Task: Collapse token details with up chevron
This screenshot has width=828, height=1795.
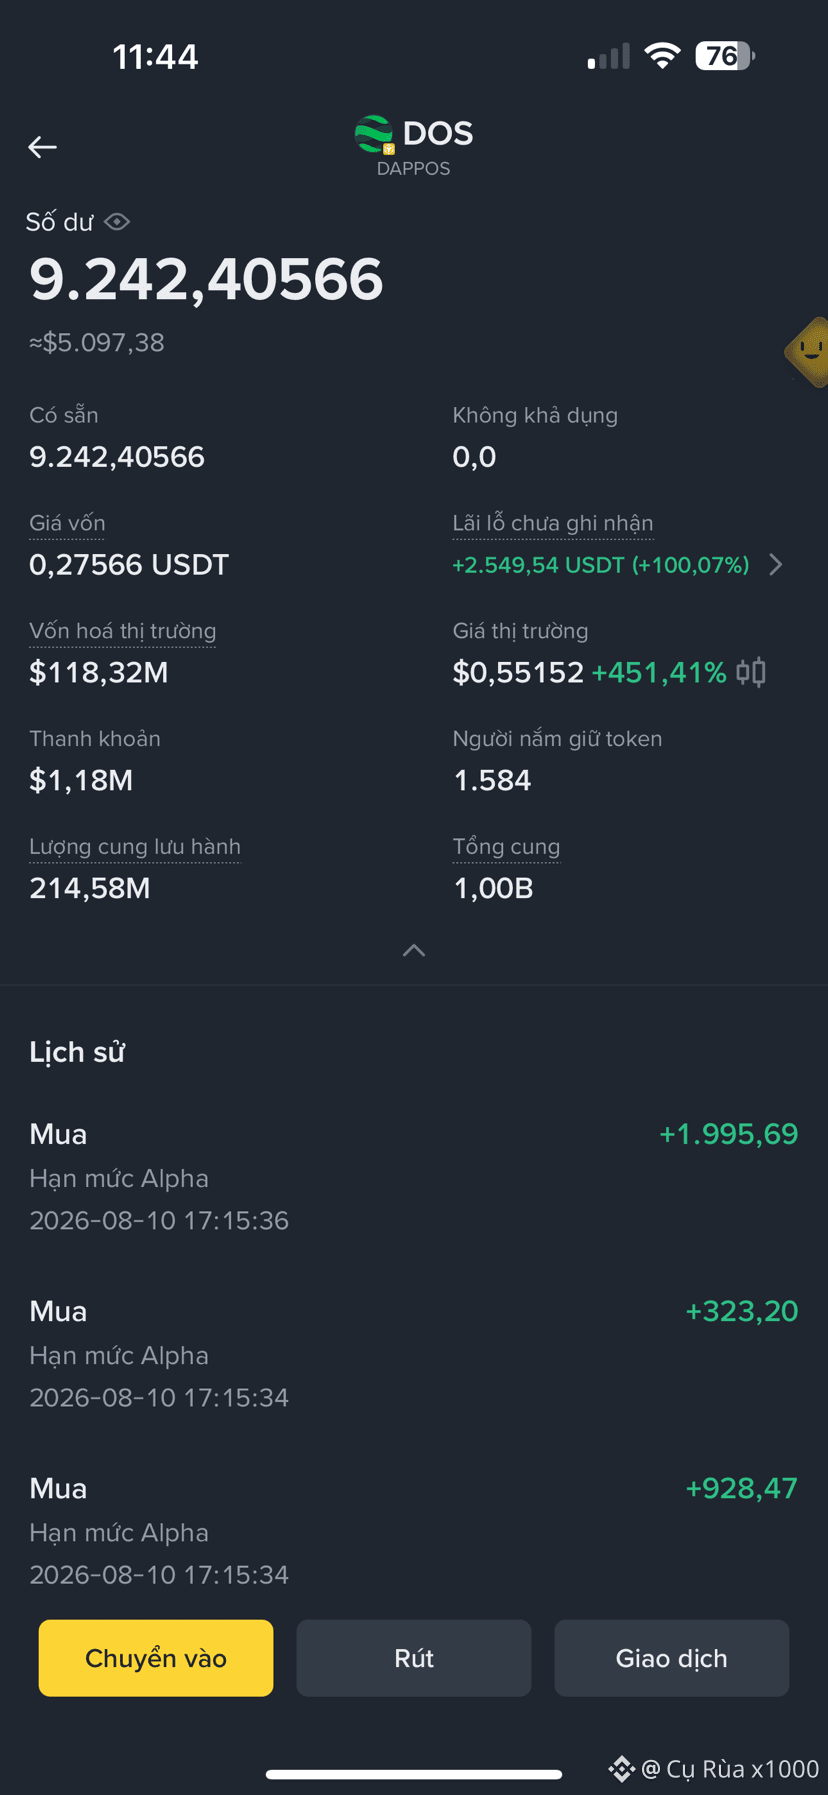Action: coord(414,950)
